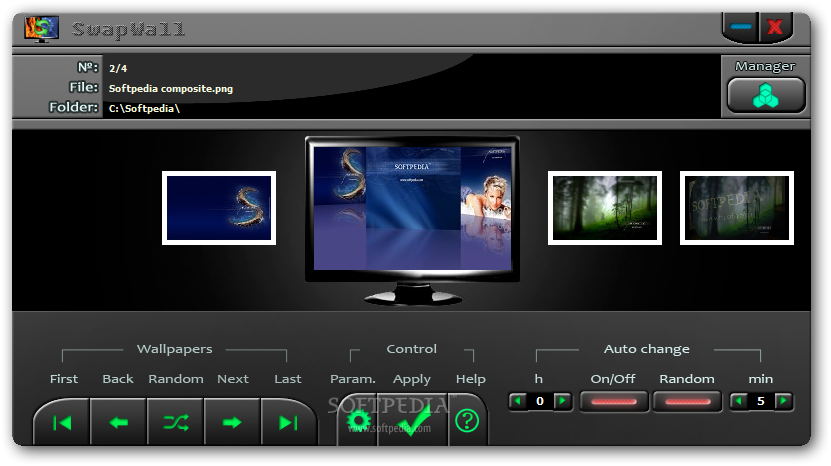Click the wallpaper number 2/4
831x466 pixels.
coord(118,68)
